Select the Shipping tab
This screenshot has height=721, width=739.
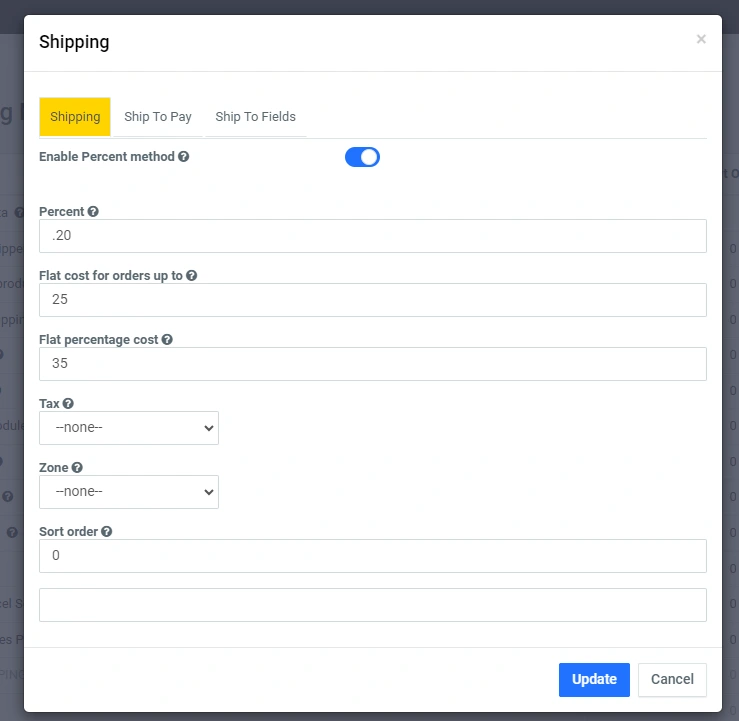[75, 117]
